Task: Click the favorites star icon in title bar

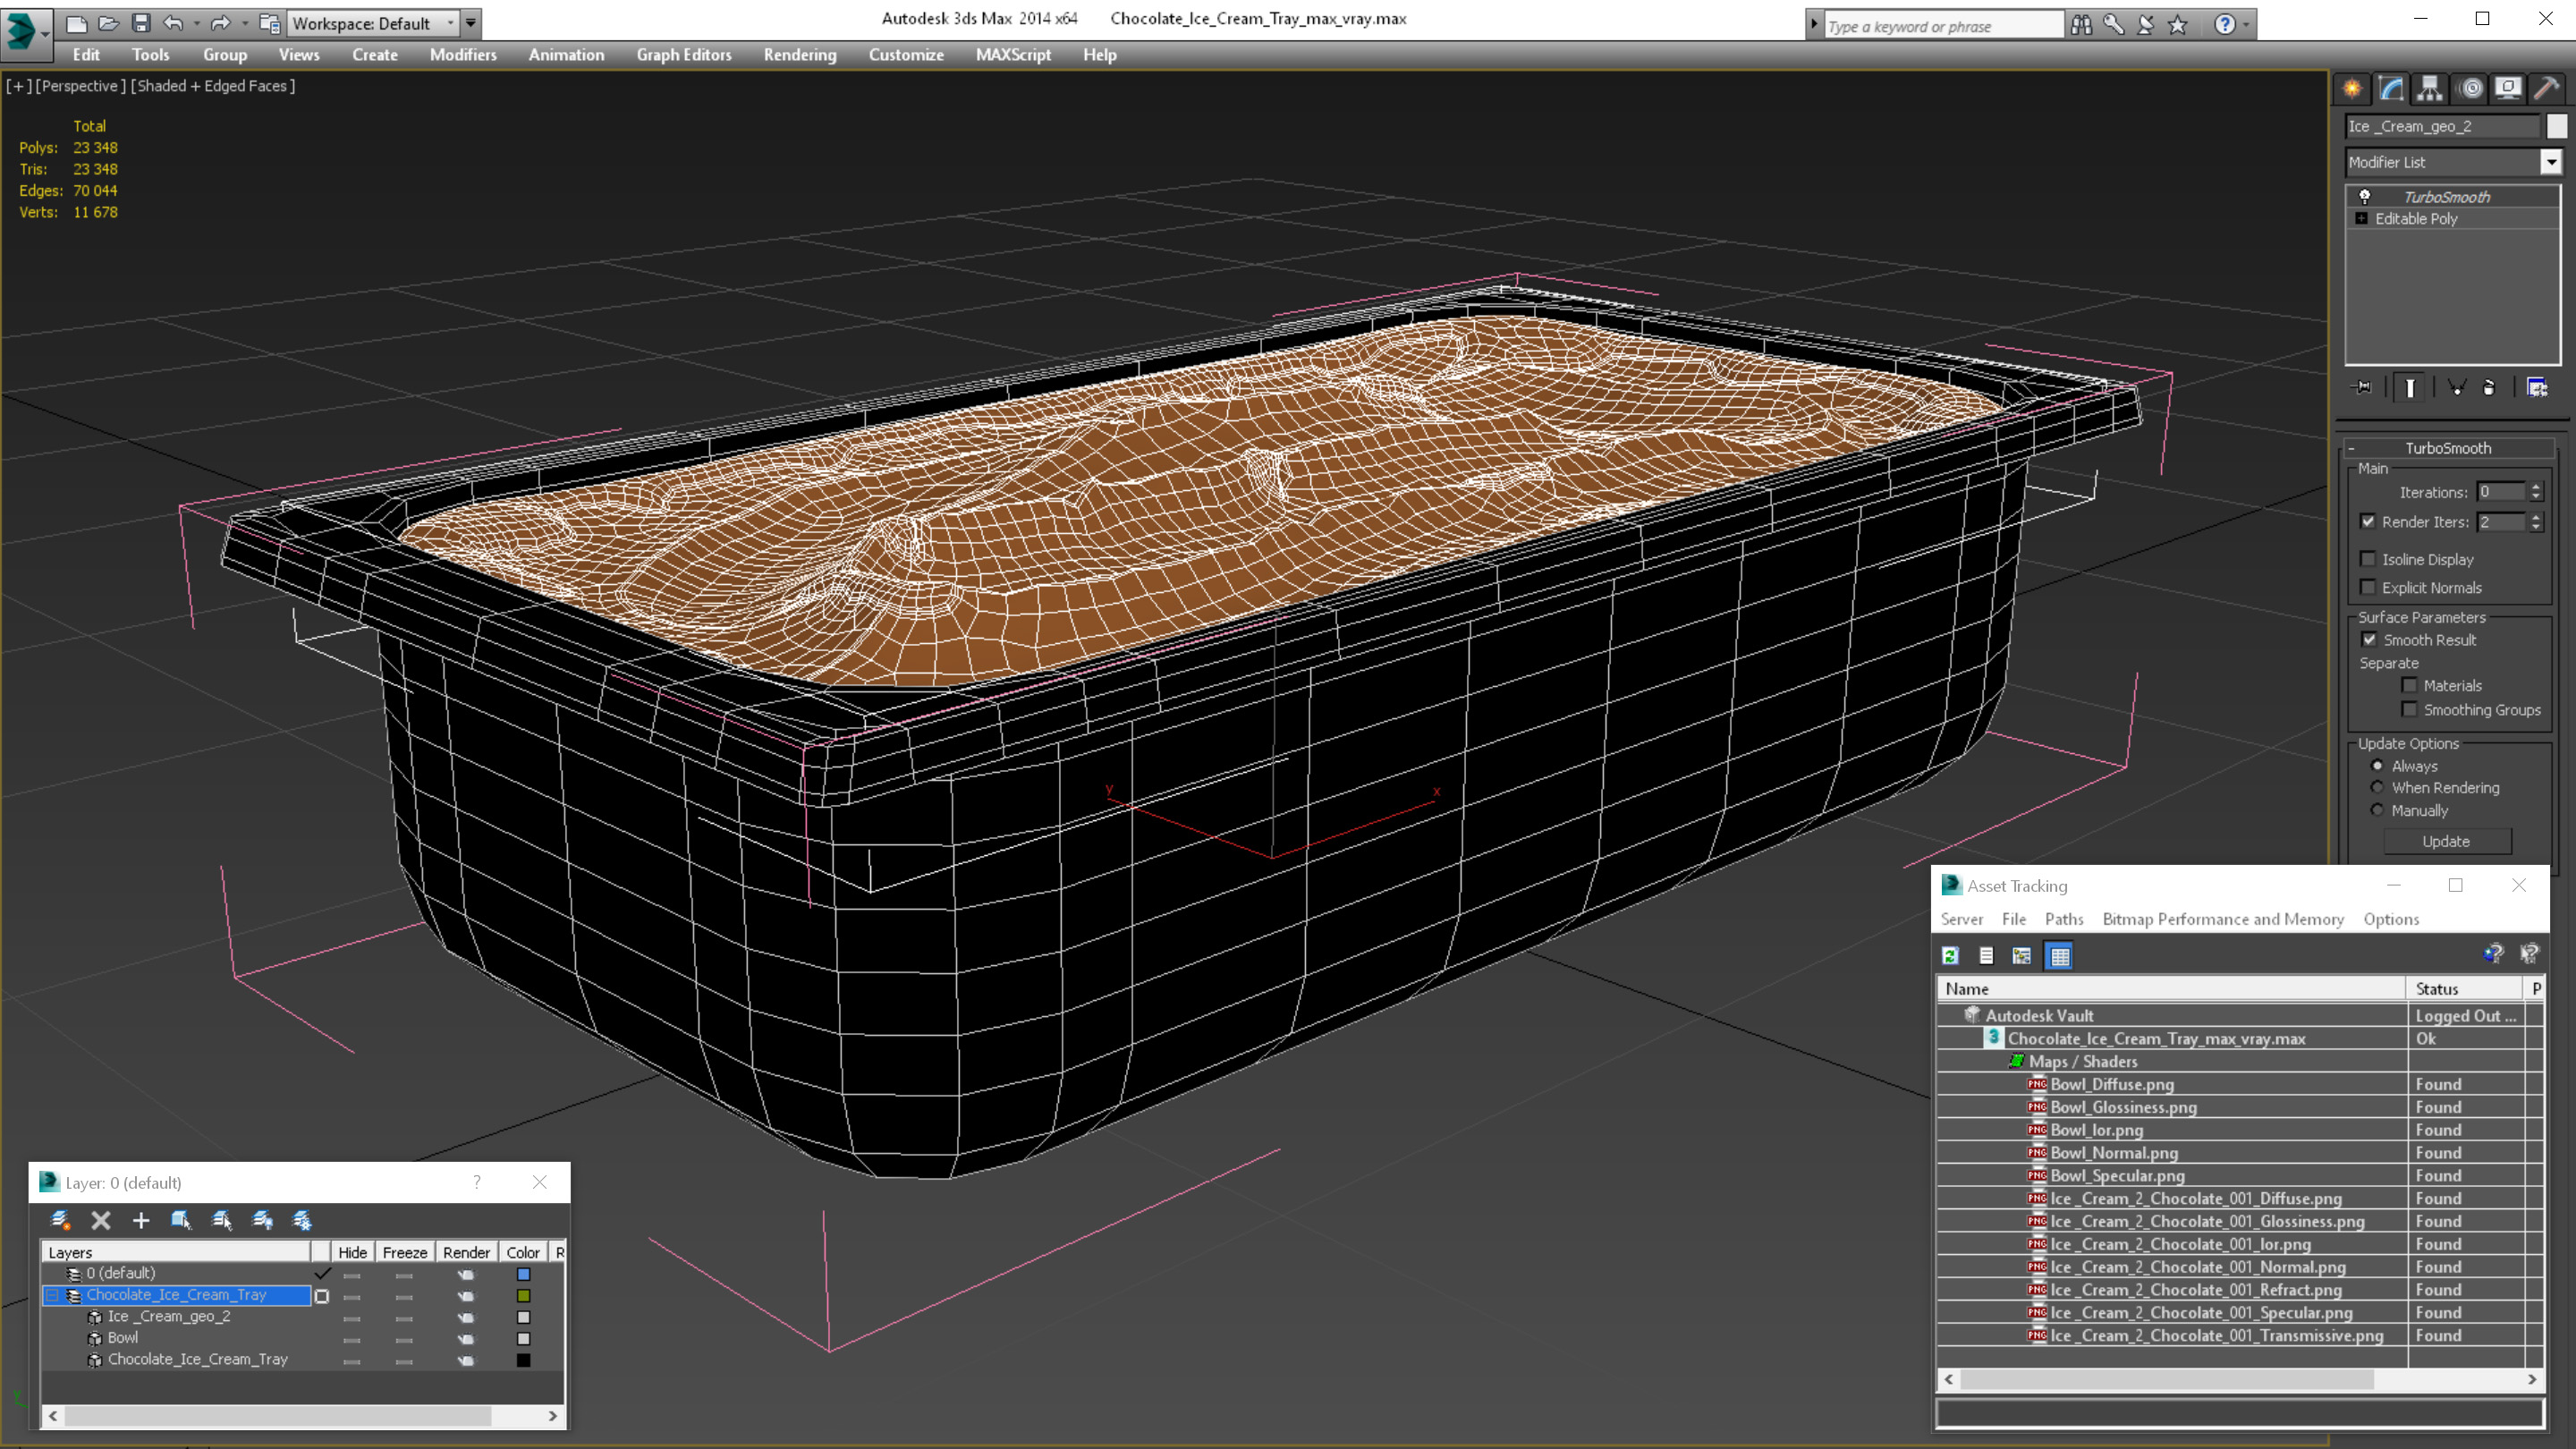Action: pyautogui.click(x=2178, y=25)
